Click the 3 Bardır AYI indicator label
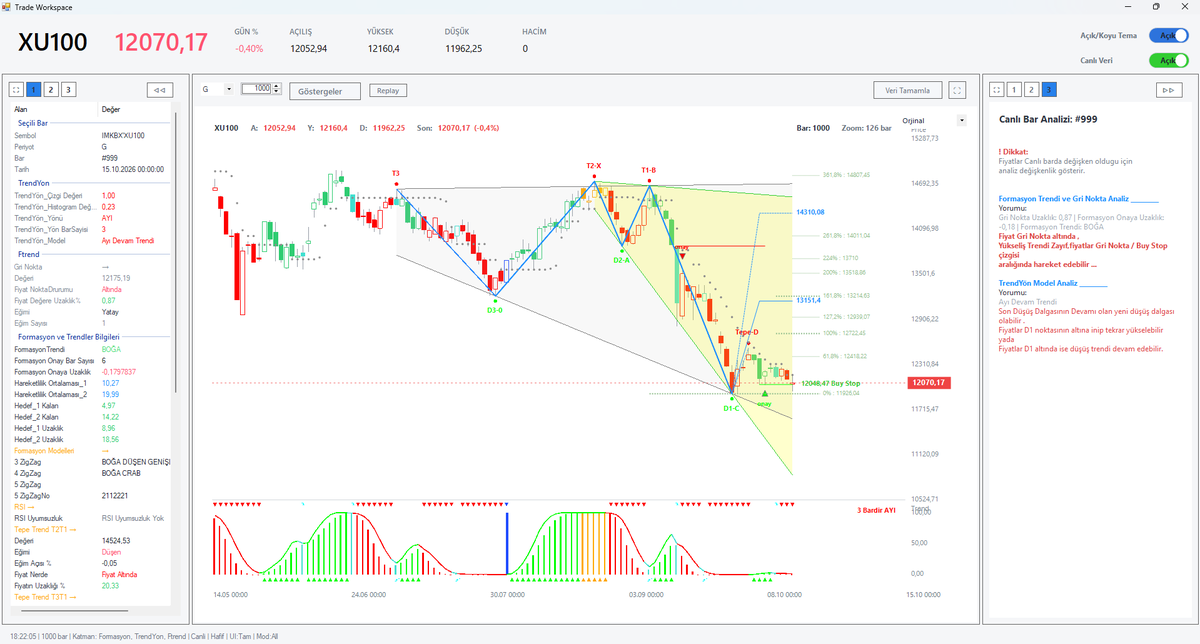1200x644 pixels. tap(876, 510)
